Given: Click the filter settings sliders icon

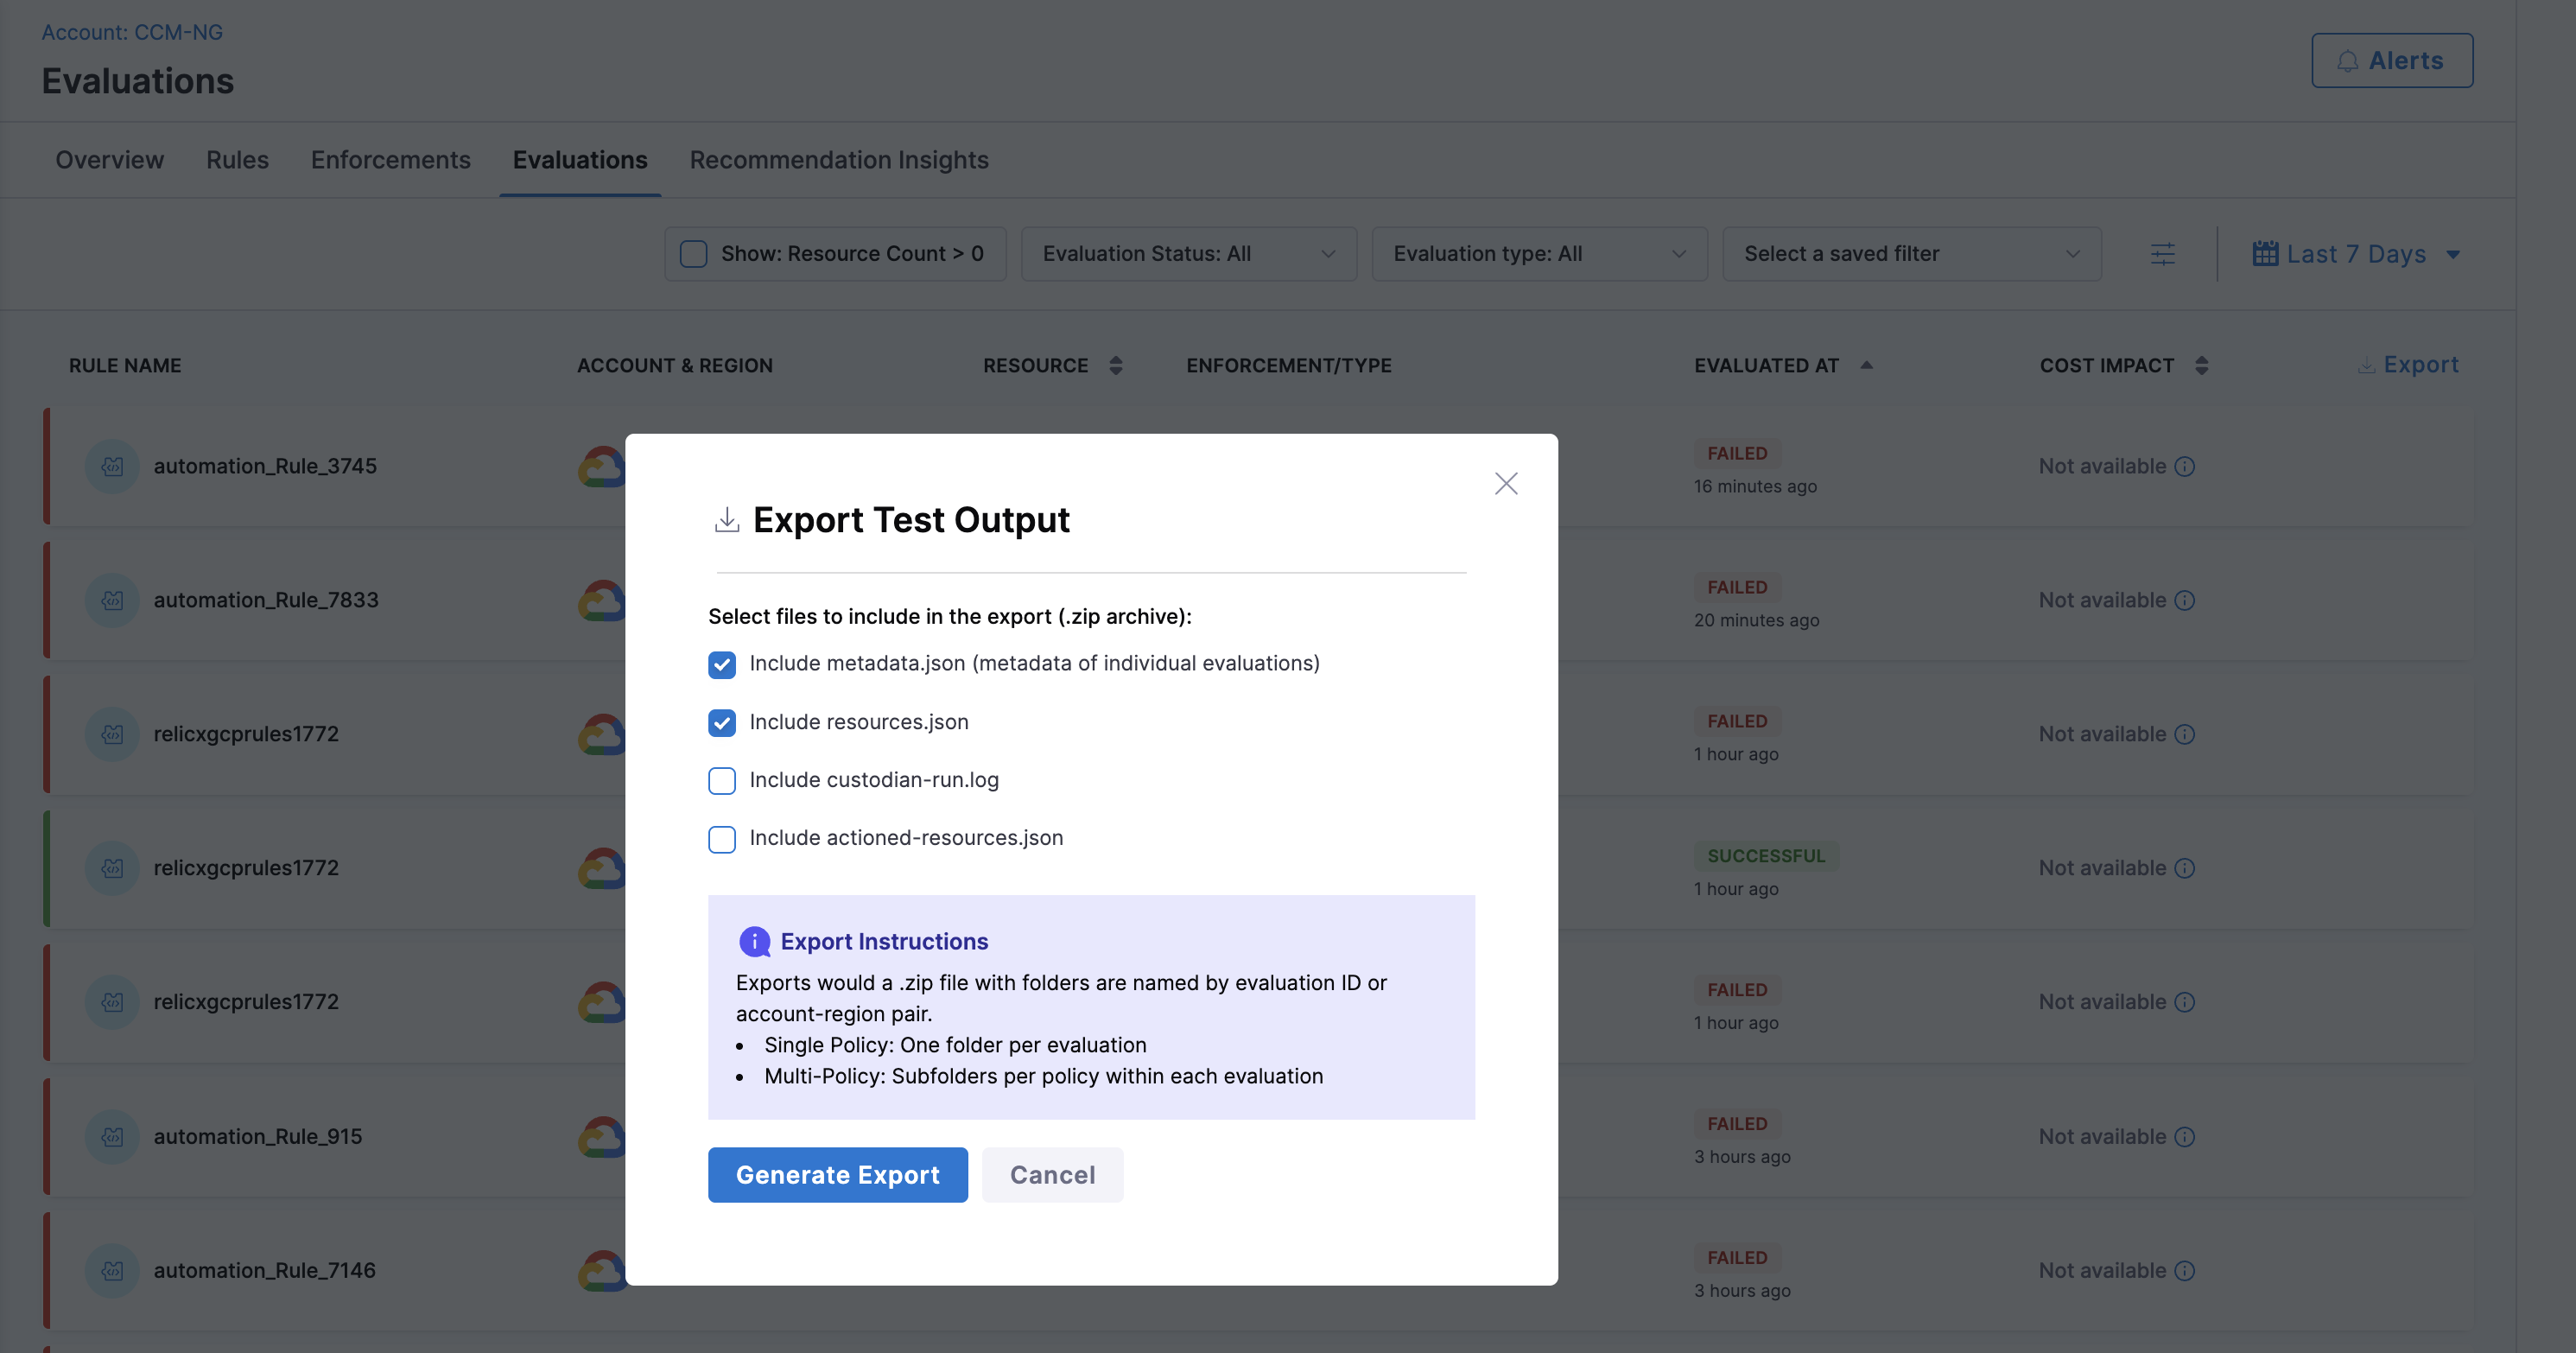Looking at the screenshot, I should [x=2162, y=254].
